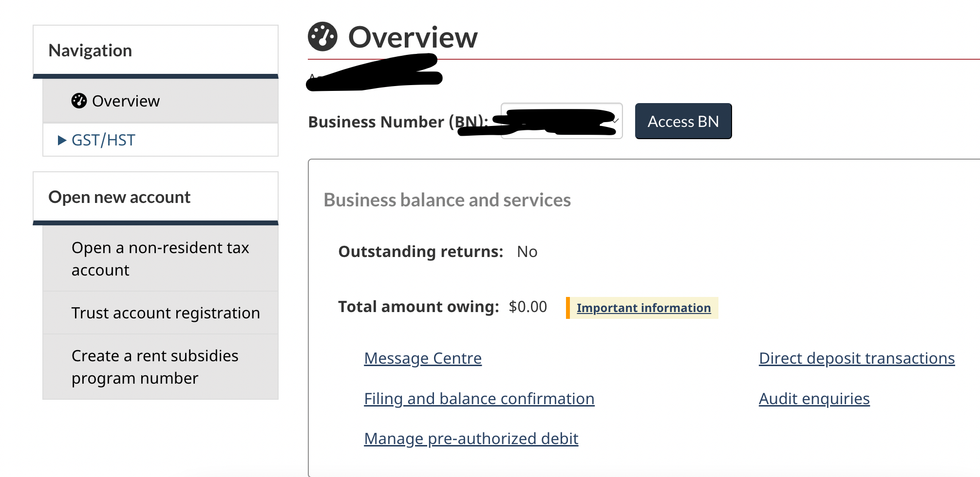The width and height of the screenshot is (980, 477).
Task: Open the Overview navigation item
Action: pos(160,101)
